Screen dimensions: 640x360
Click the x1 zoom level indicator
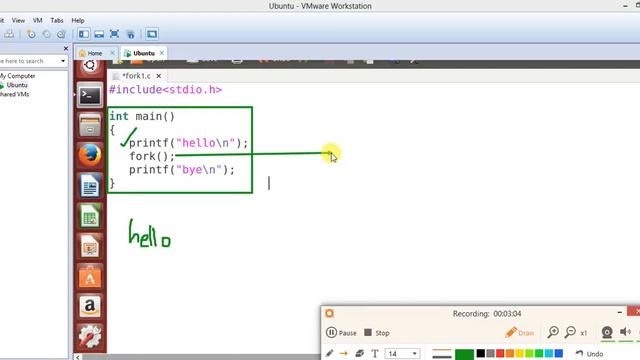[x=584, y=333]
